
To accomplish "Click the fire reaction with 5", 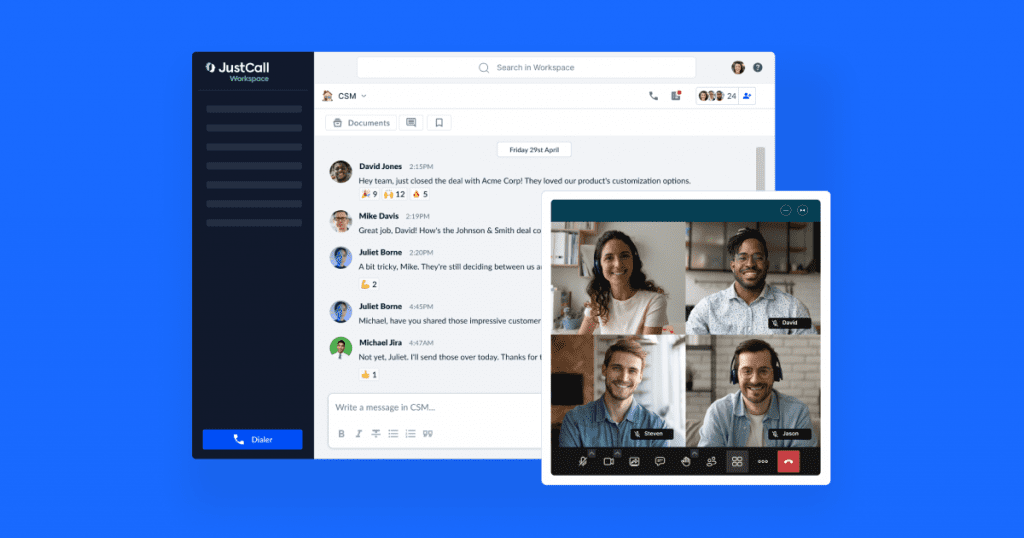I will [x=420, y=195].
